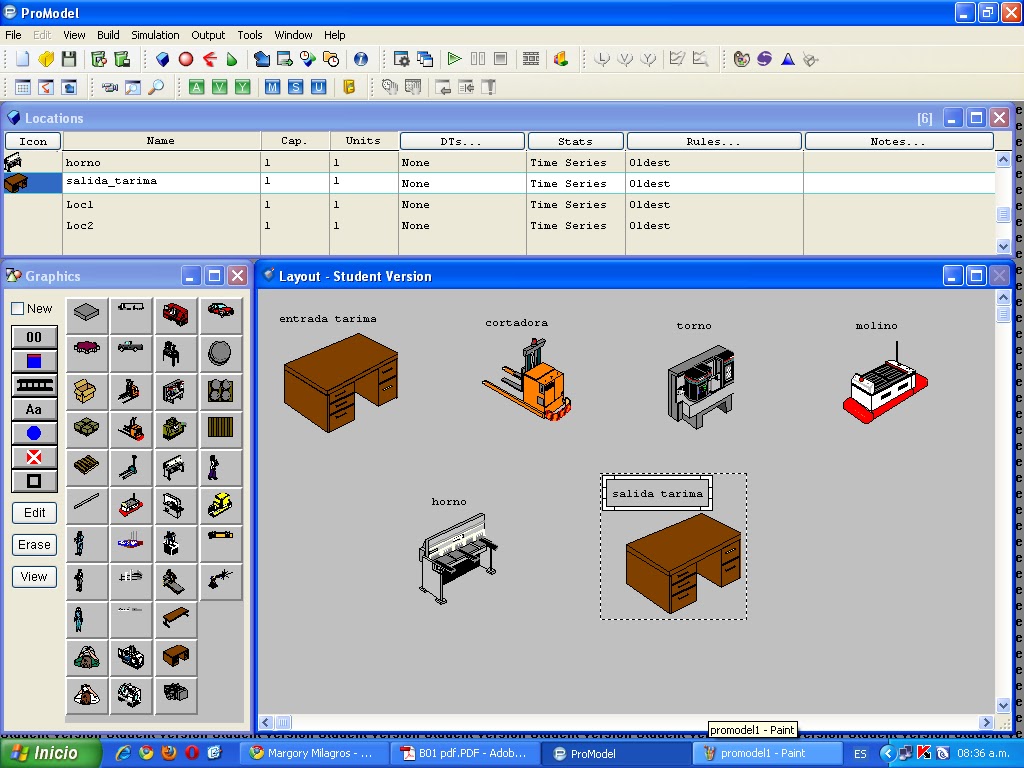Select the cardboard box graphic
The width and height of the screenshot is (1024, 768).
coord(86,392)
